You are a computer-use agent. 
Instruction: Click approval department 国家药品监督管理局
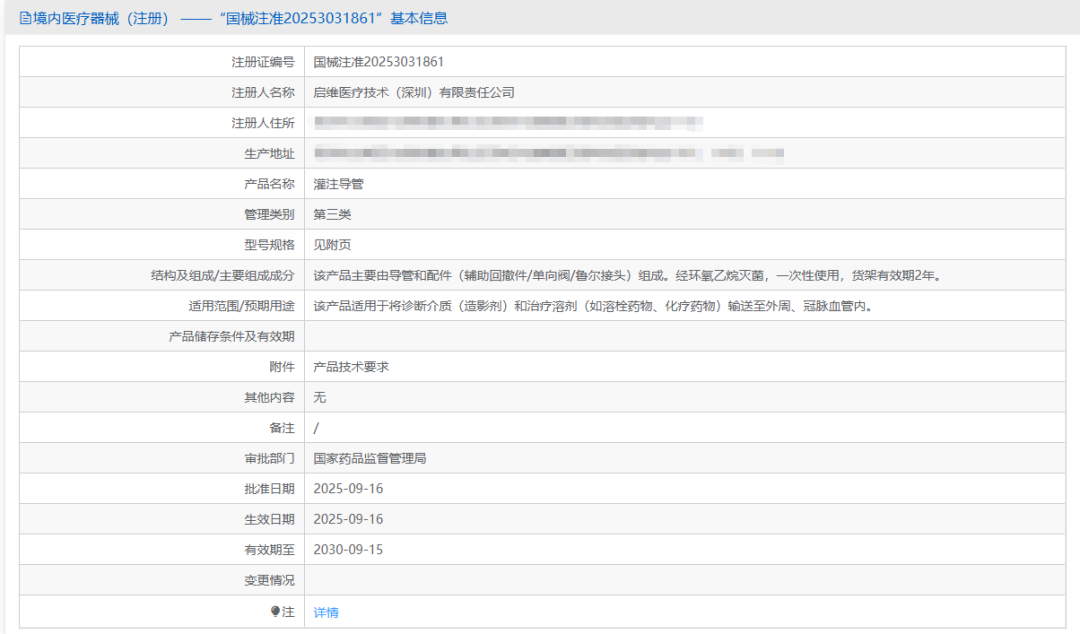[x=370, y=458]
